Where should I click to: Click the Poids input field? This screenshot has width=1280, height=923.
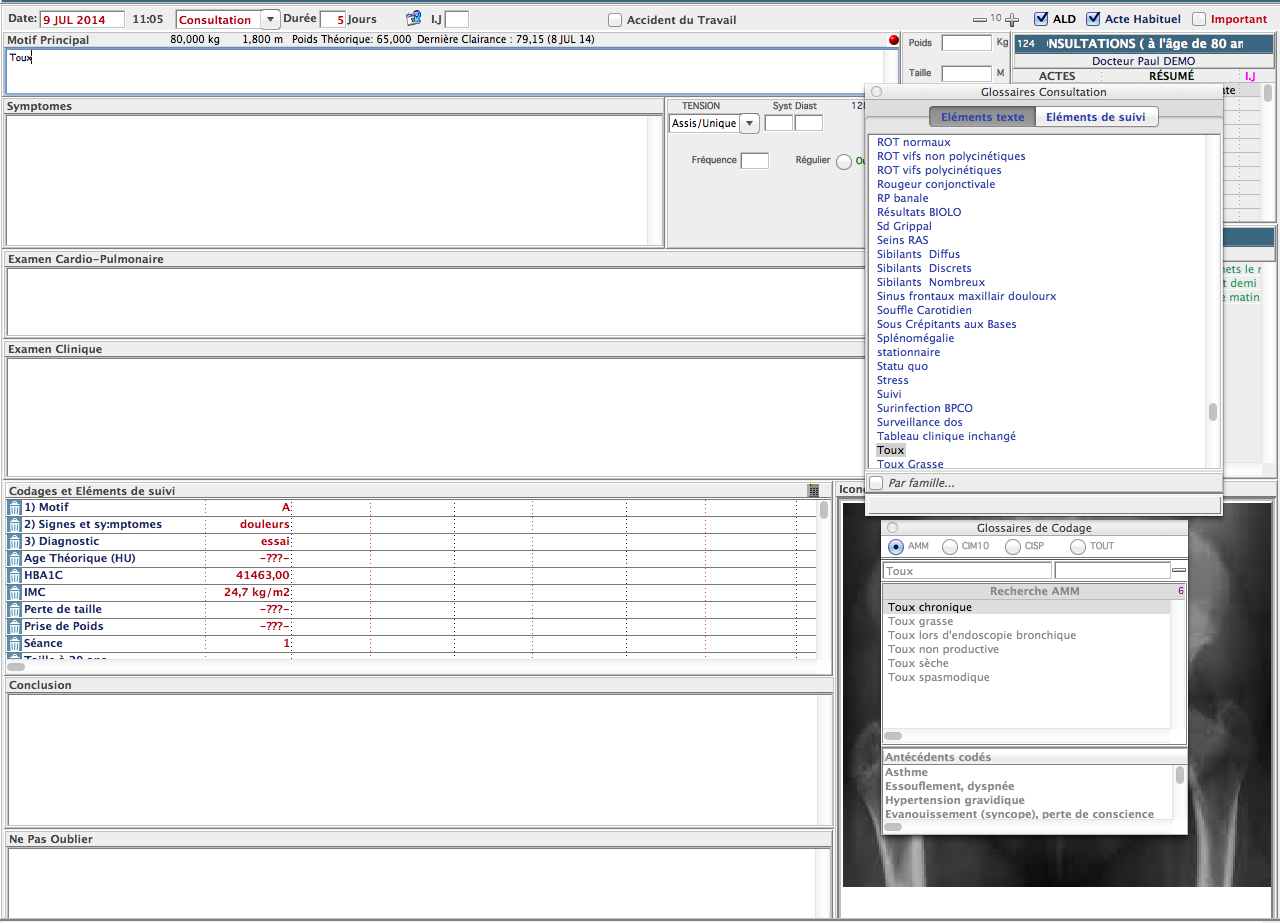[966, 43]
